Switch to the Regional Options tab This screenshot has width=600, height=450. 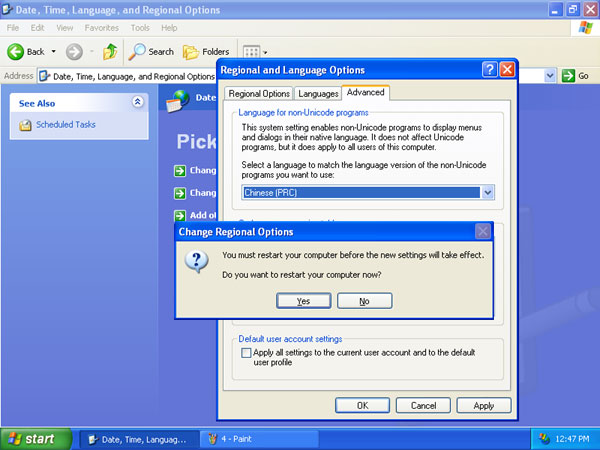pyautogui.click(x=259, y=93)
